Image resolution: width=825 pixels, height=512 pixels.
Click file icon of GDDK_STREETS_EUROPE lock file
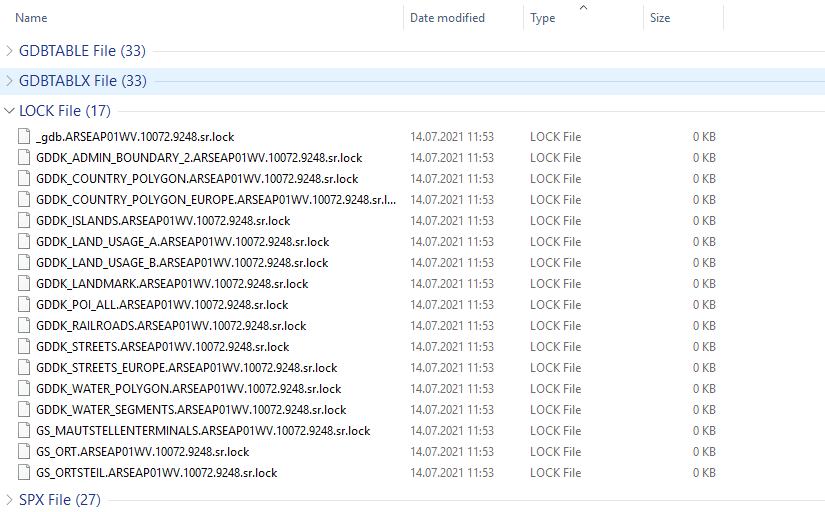click(24, 368)
